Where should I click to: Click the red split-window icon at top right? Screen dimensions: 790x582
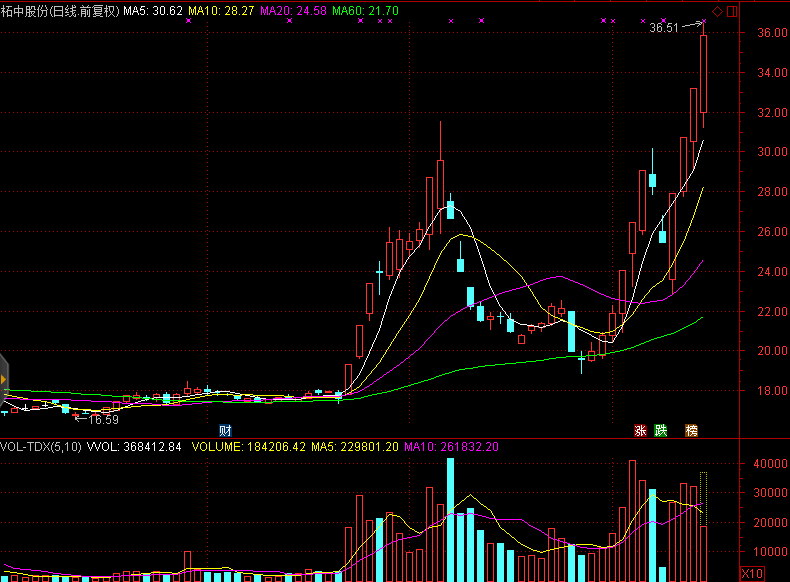[x=731, y=11]
